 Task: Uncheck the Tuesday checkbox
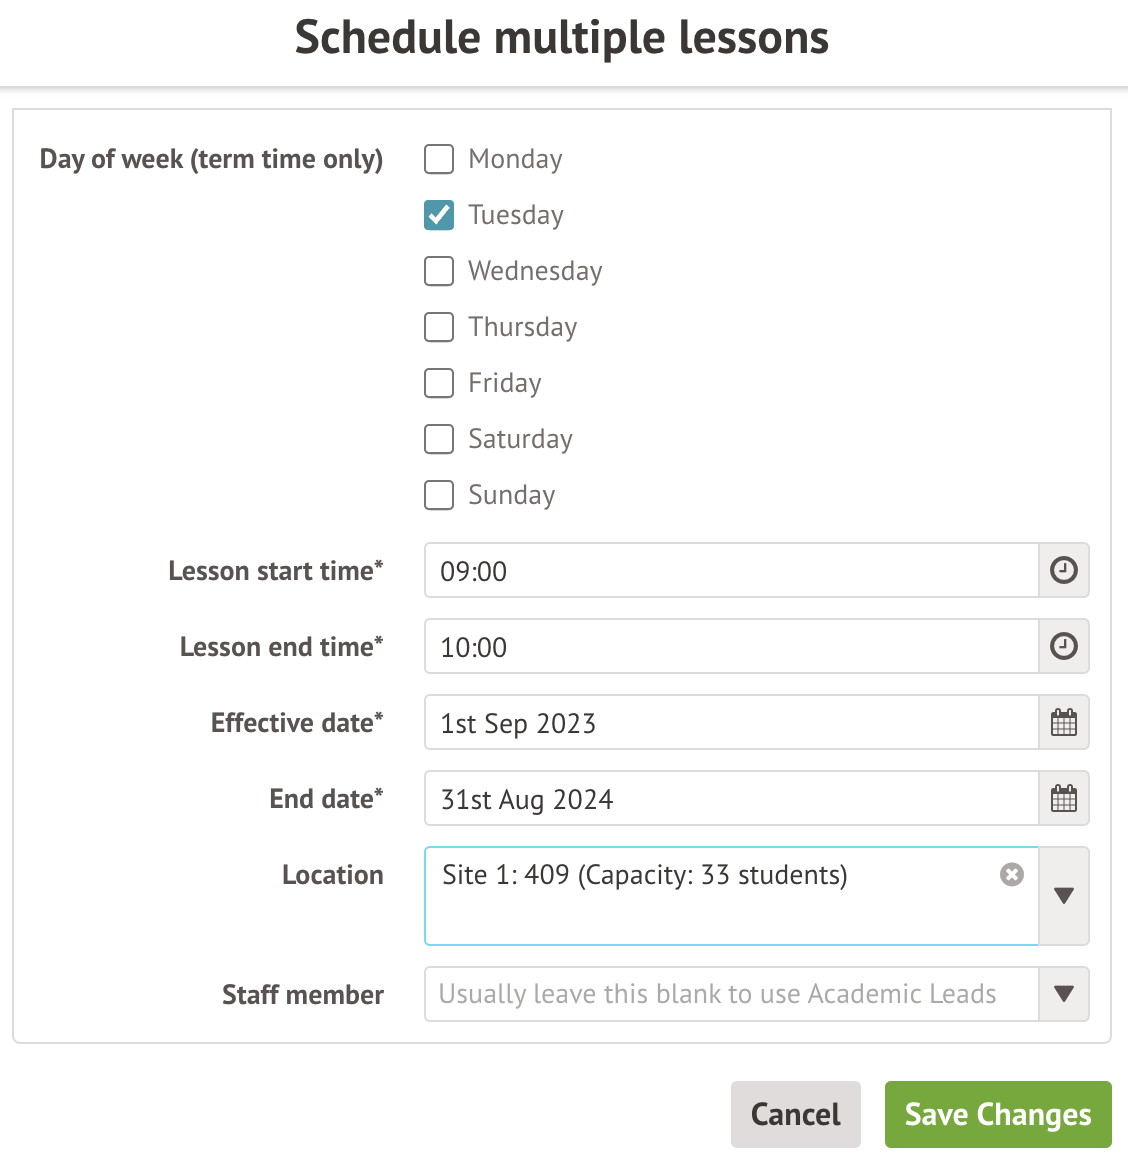click(439, 215)
